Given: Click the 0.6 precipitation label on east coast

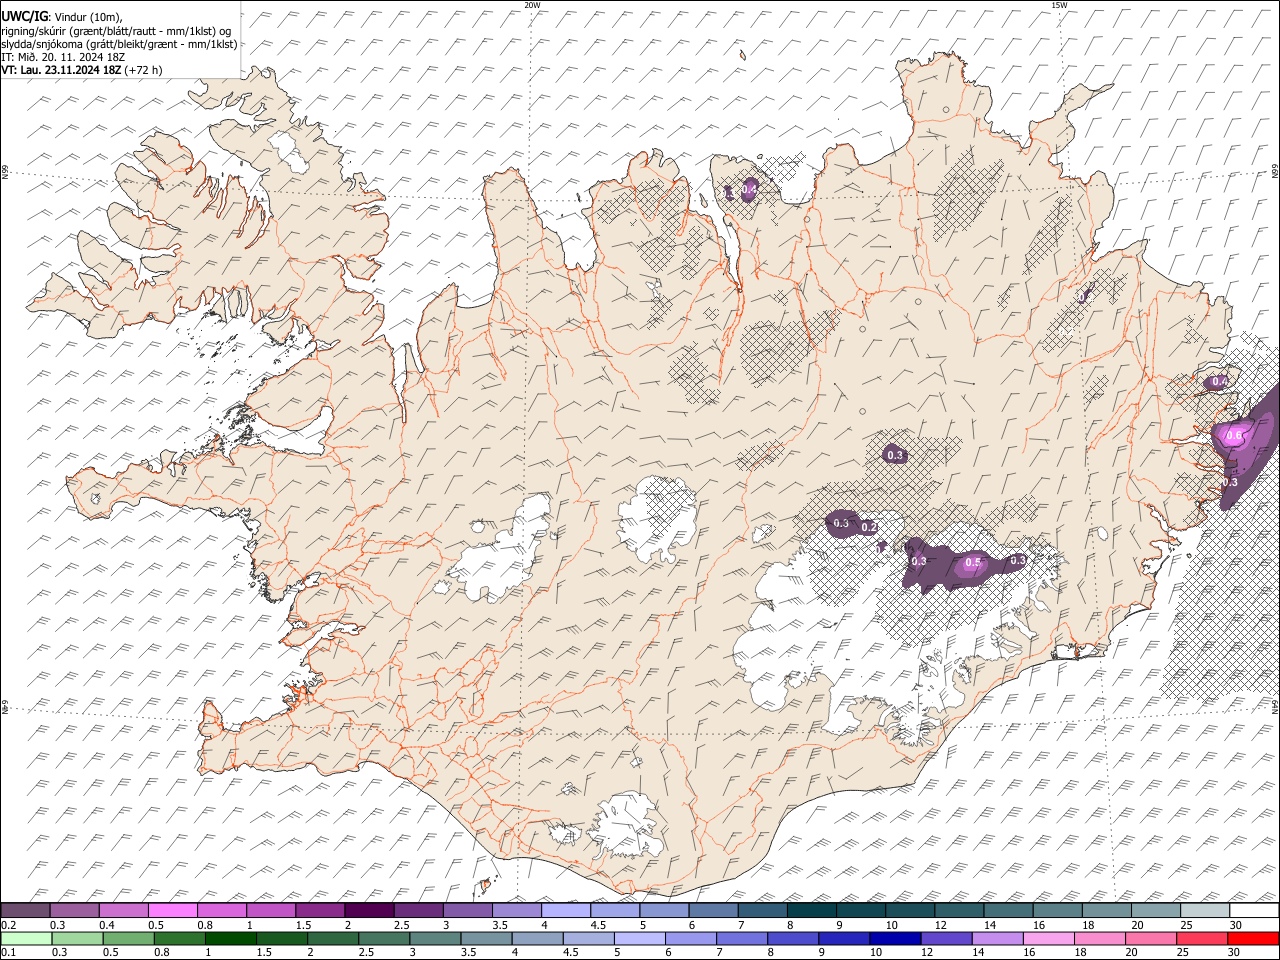Looking at the screenshot, I should pyautogui.click(x=1234, y=435).
